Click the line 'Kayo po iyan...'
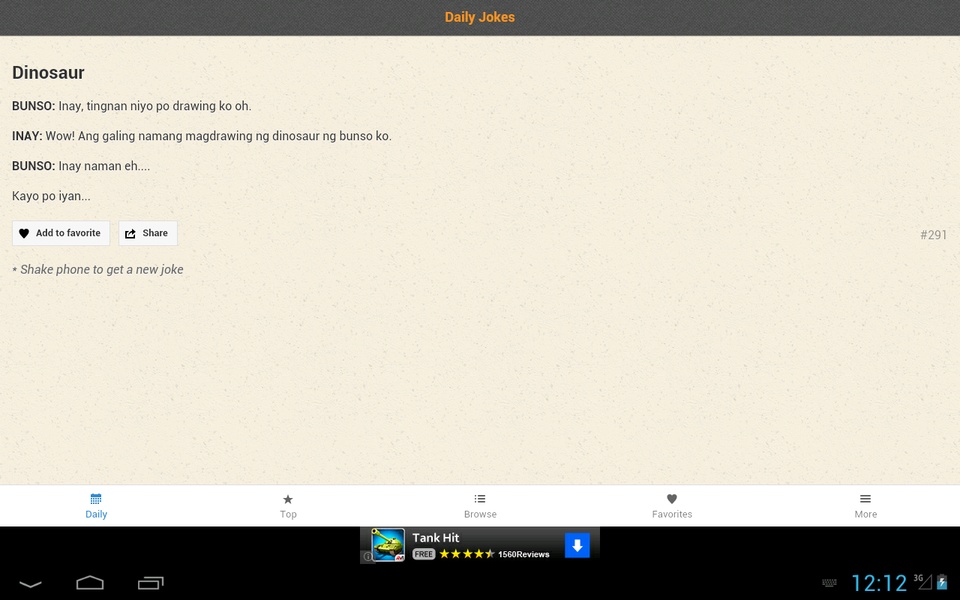This screenshot has height=600, width=960. click(x=51, y=197)
